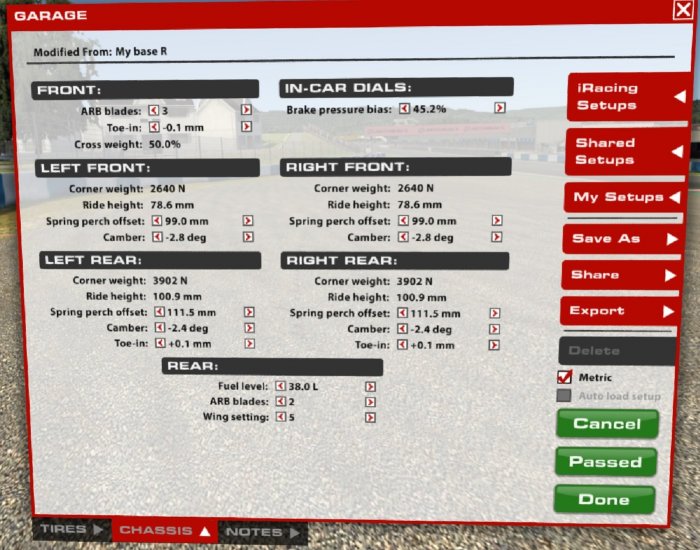Switch to the Tires tab
700x550 pixels.
[x=71, y=530]
